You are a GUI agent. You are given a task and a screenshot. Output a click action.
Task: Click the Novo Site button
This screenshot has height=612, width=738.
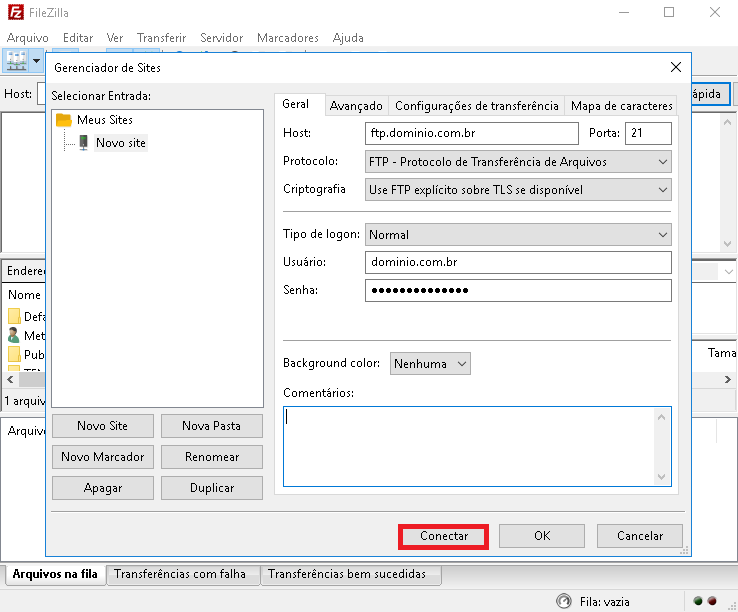click(103, 426)
